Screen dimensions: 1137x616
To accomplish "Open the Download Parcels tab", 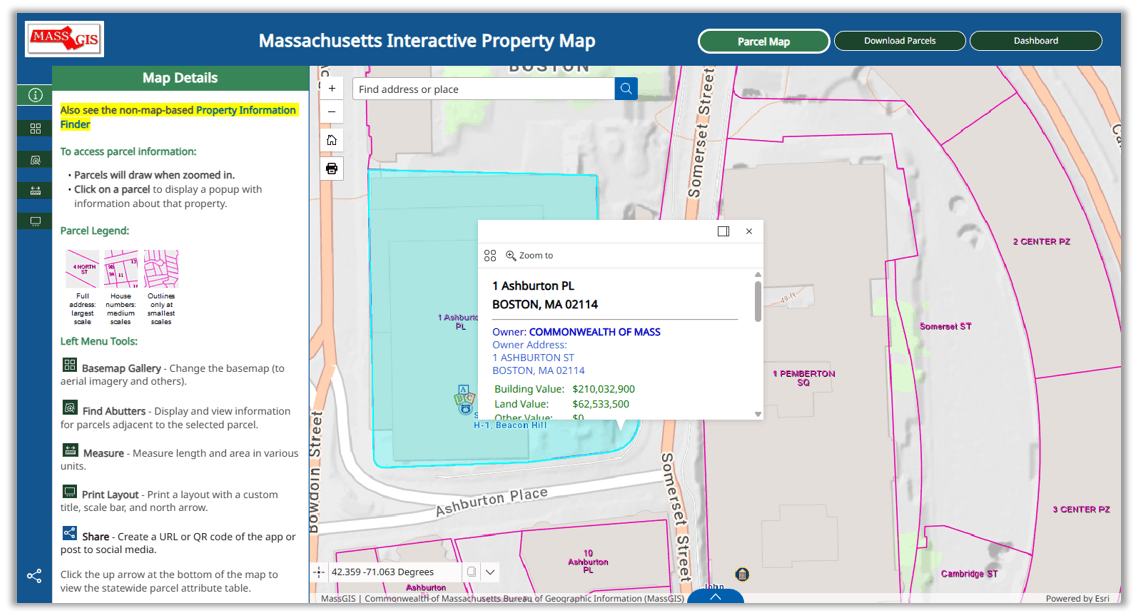I will tap(900, 41).
